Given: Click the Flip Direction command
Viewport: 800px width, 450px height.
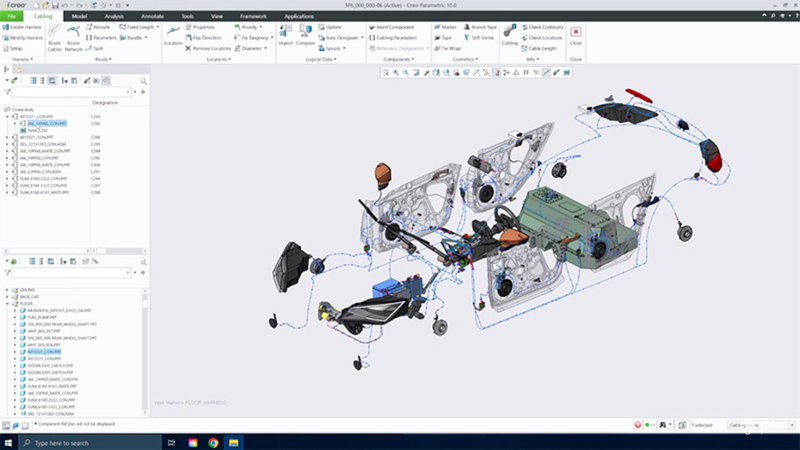Looking at the screenshot, I should point(207,38).
